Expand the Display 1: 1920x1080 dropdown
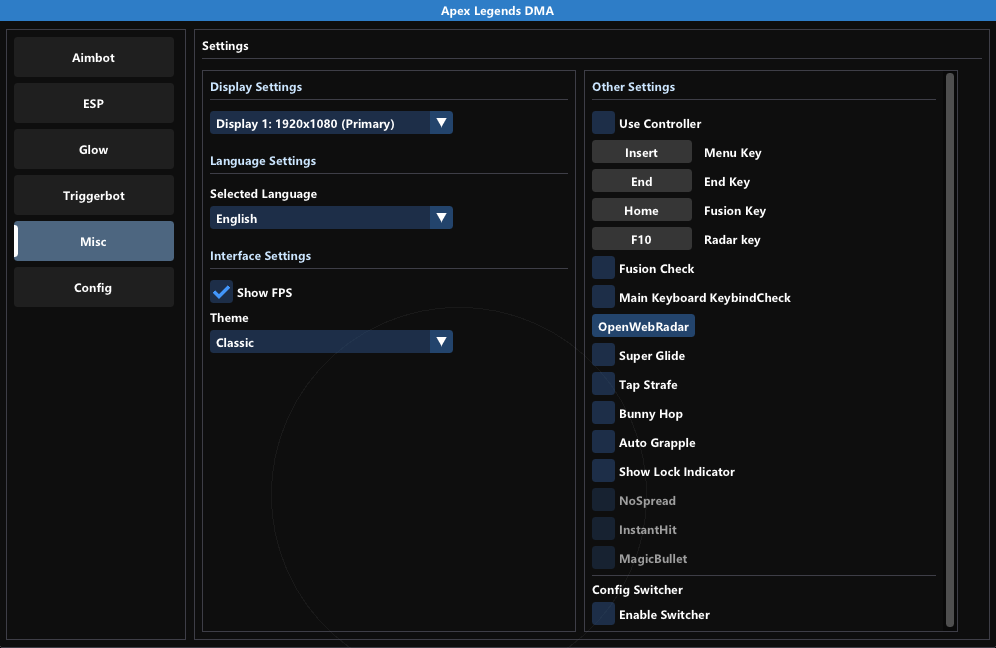Viewport: 996px width, 648px height. tap(331, 123)
